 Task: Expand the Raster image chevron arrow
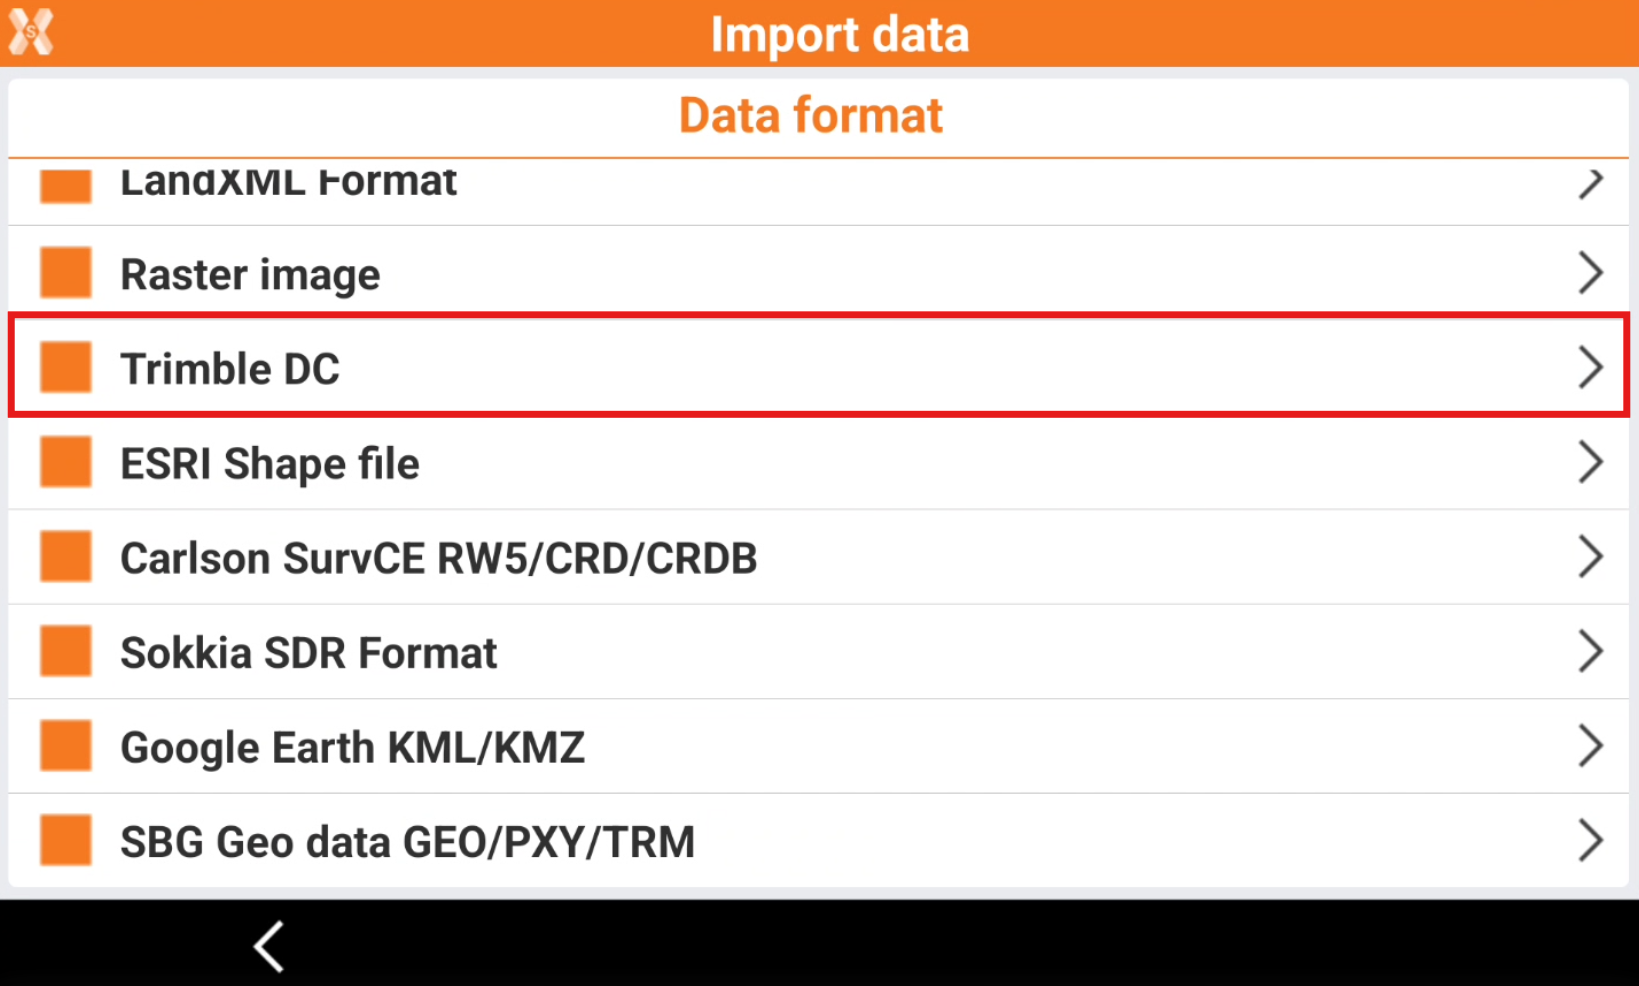point(1590,273)
